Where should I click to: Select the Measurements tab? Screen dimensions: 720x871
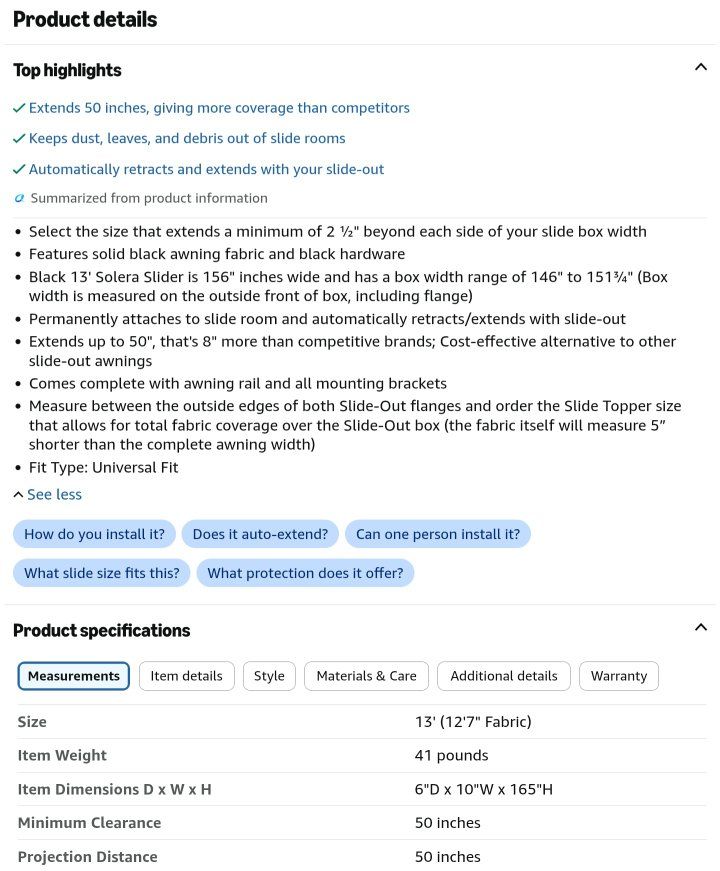(x=74, y=676)
